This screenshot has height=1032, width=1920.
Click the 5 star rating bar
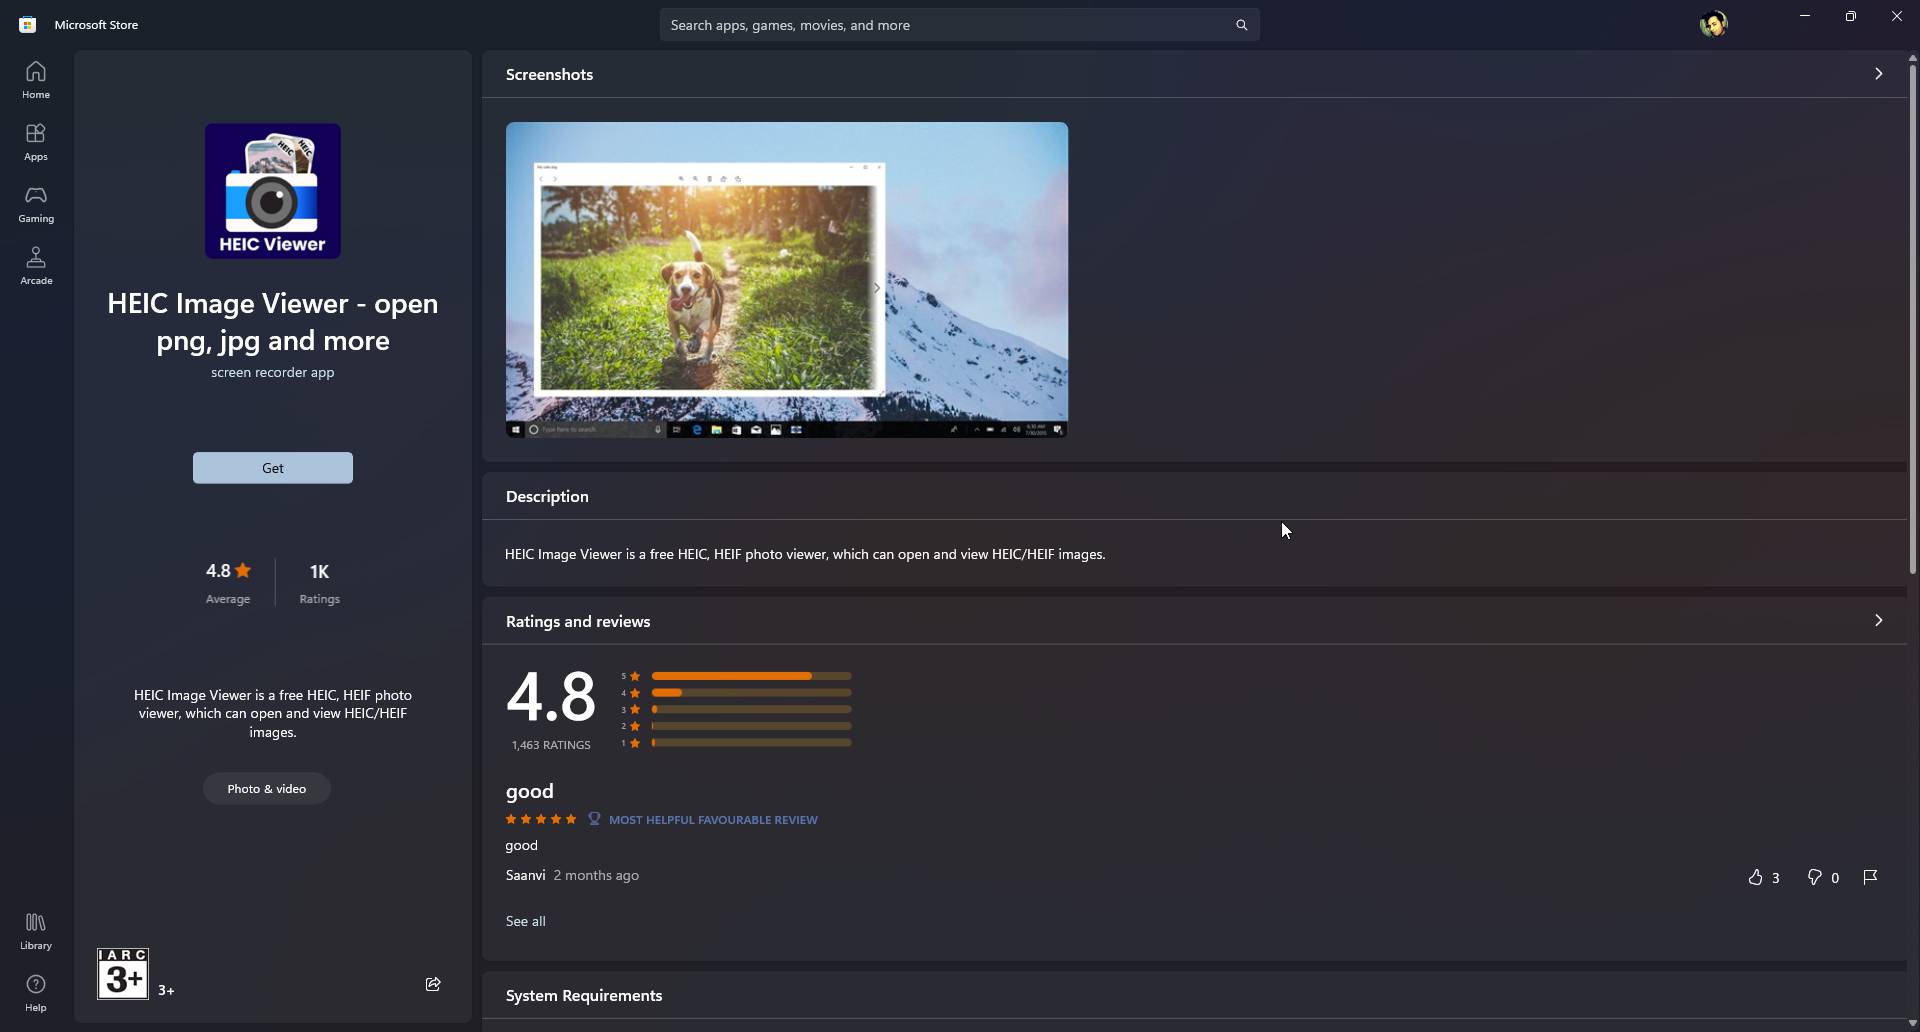tap(752, 676)
